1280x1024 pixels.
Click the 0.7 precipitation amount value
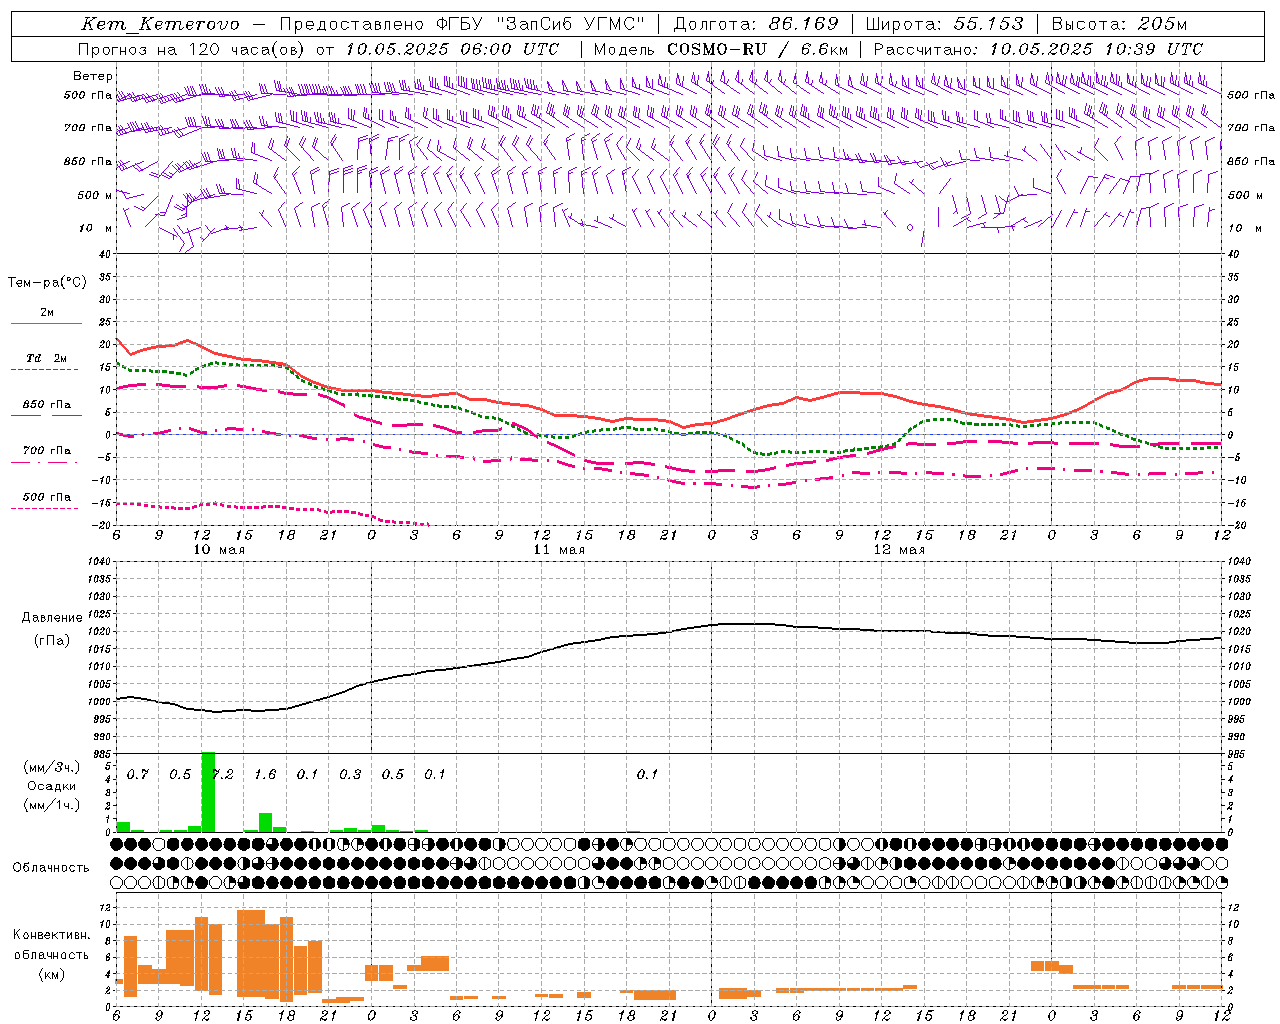(137, 774)
